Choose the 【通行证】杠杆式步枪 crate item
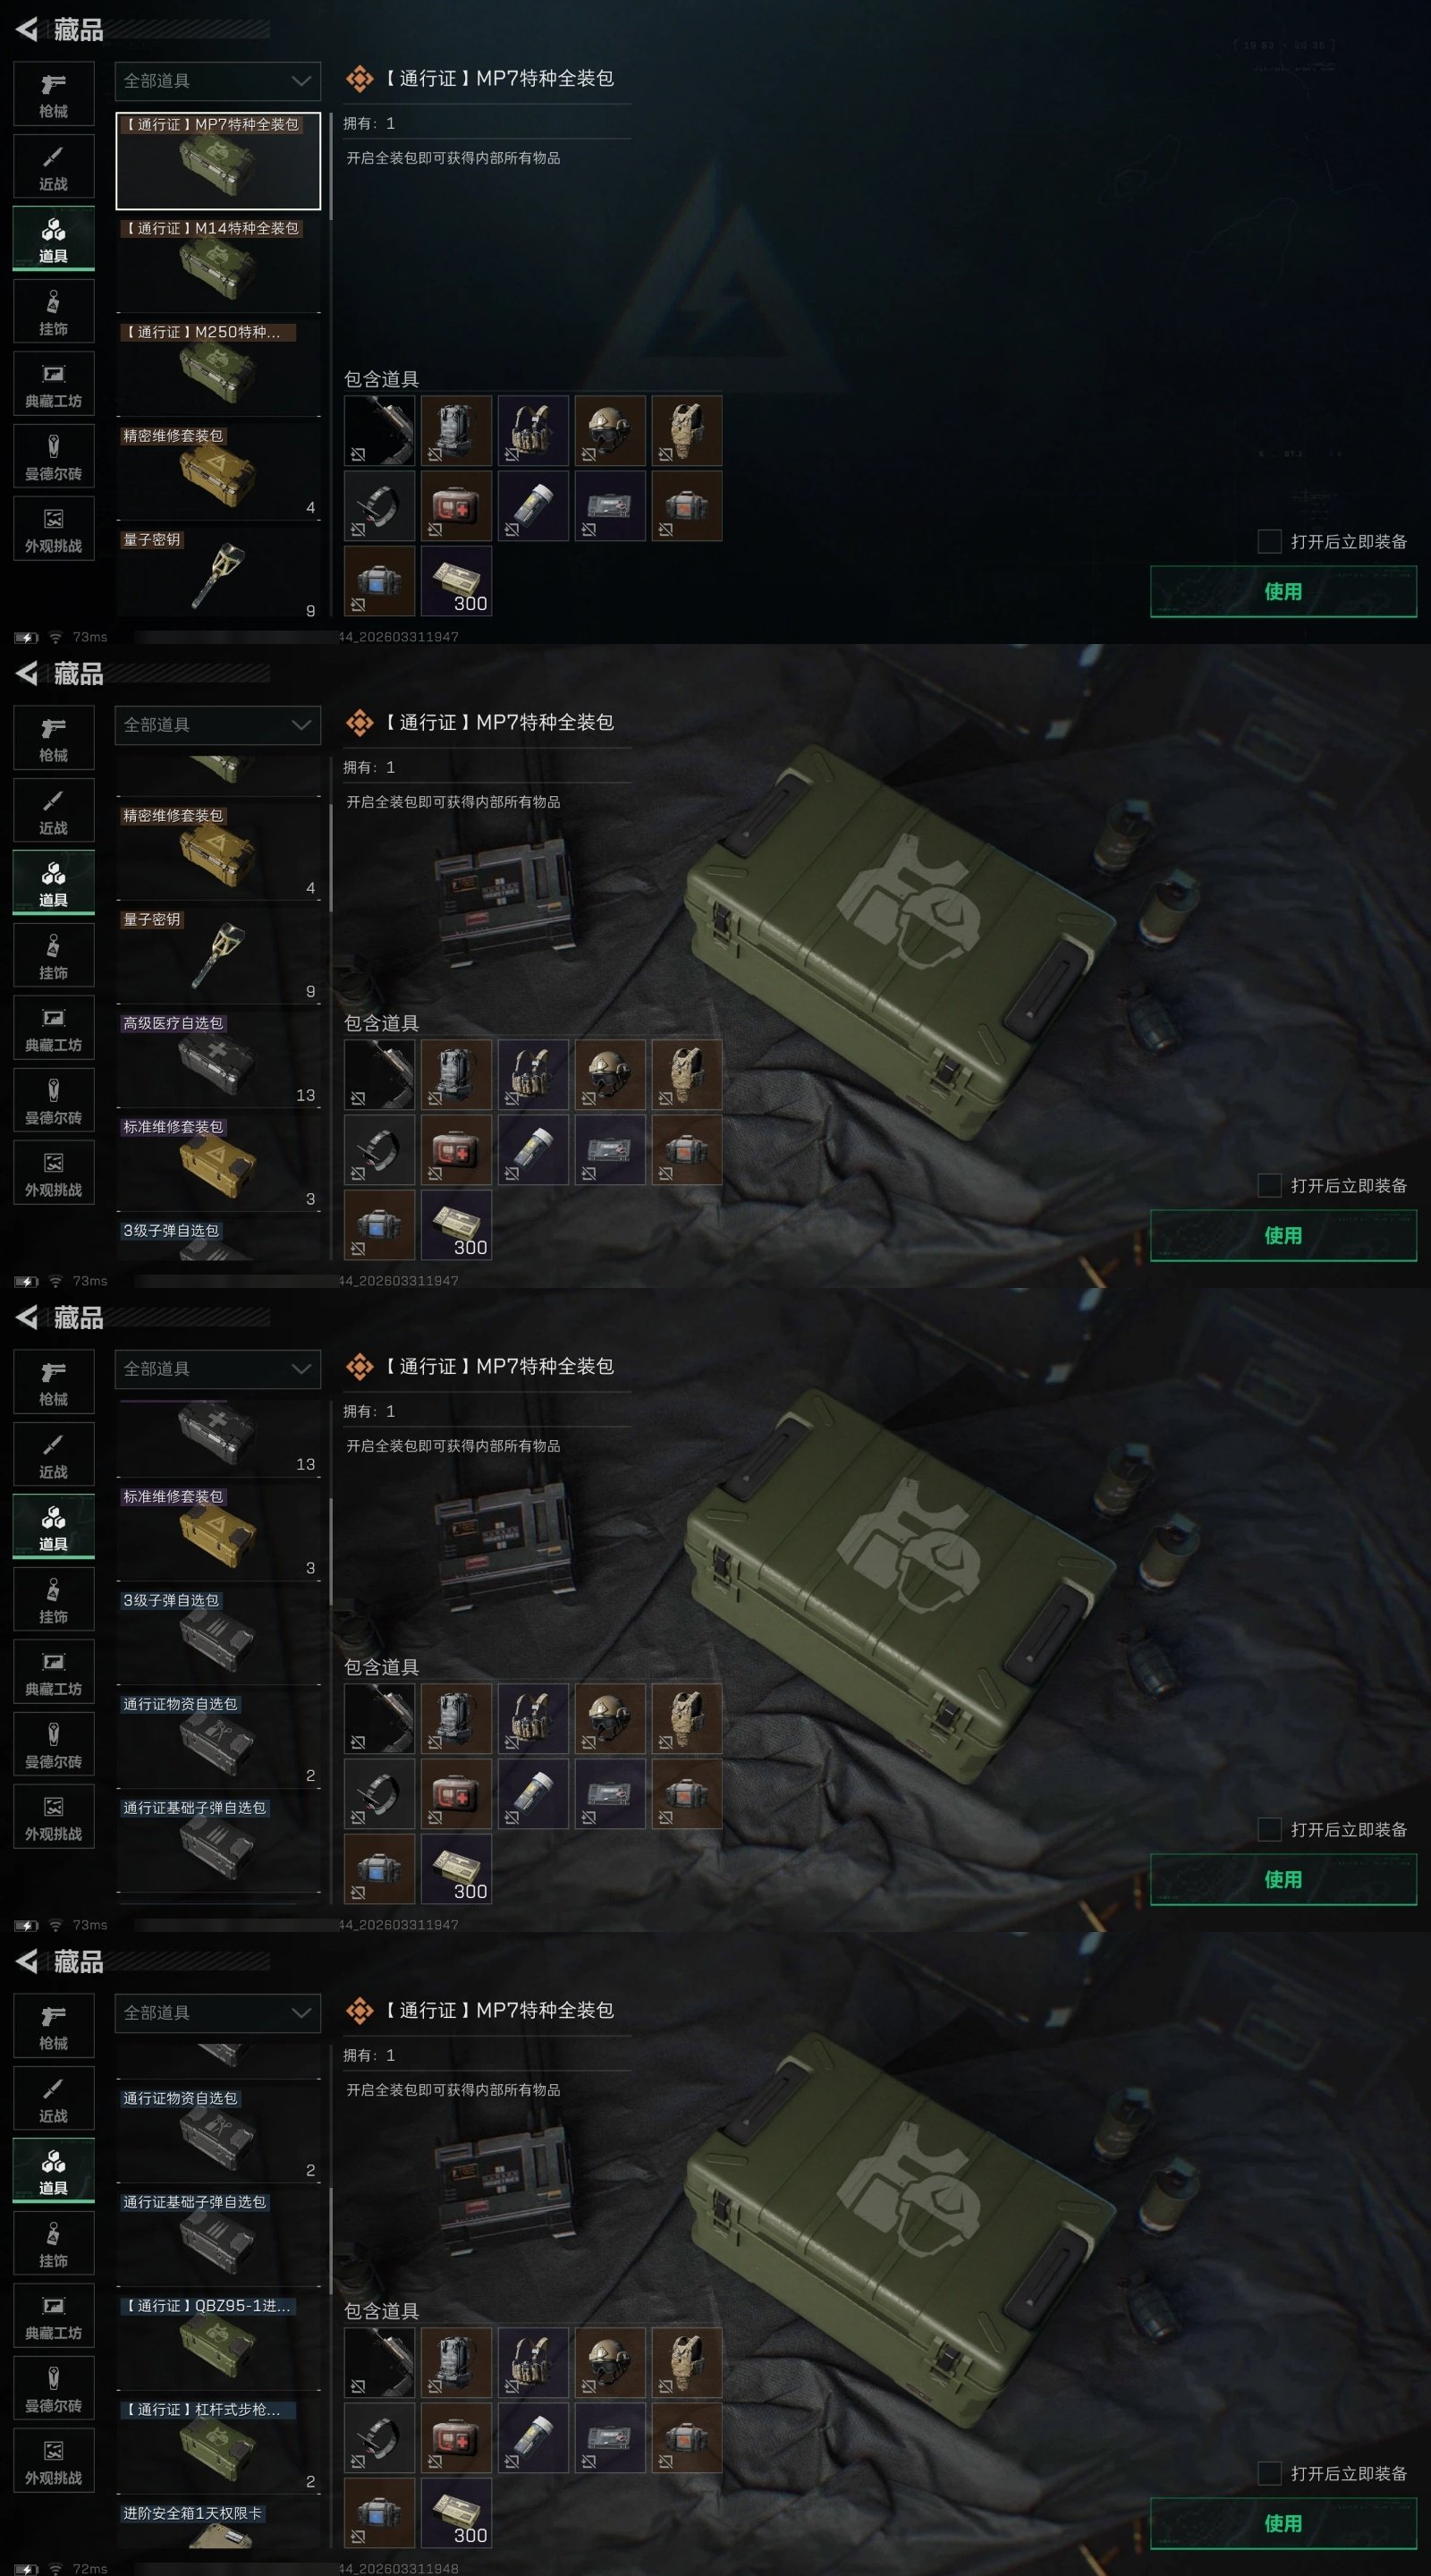 218,2446
